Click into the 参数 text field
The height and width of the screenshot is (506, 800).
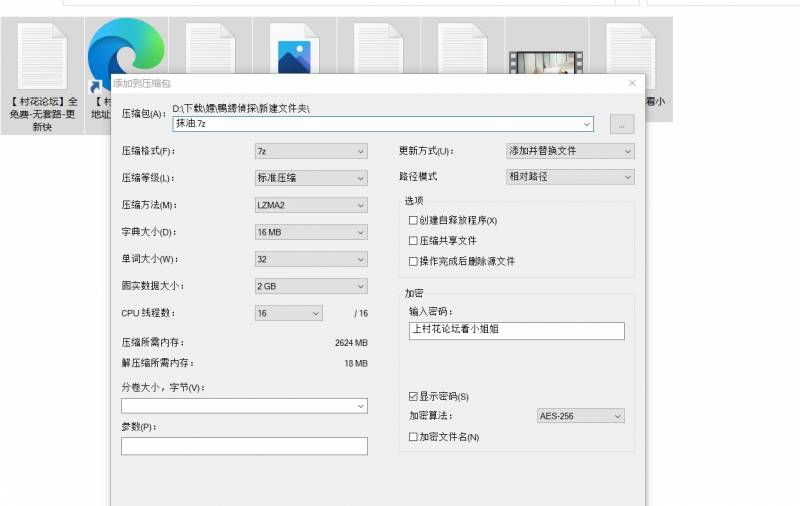(244, 446)
